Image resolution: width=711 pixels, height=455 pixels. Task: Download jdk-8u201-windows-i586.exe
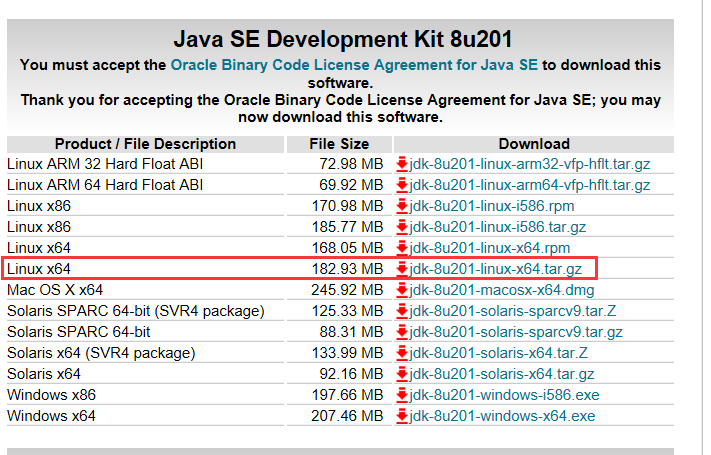pyautogui.click(x=504, y=395)
